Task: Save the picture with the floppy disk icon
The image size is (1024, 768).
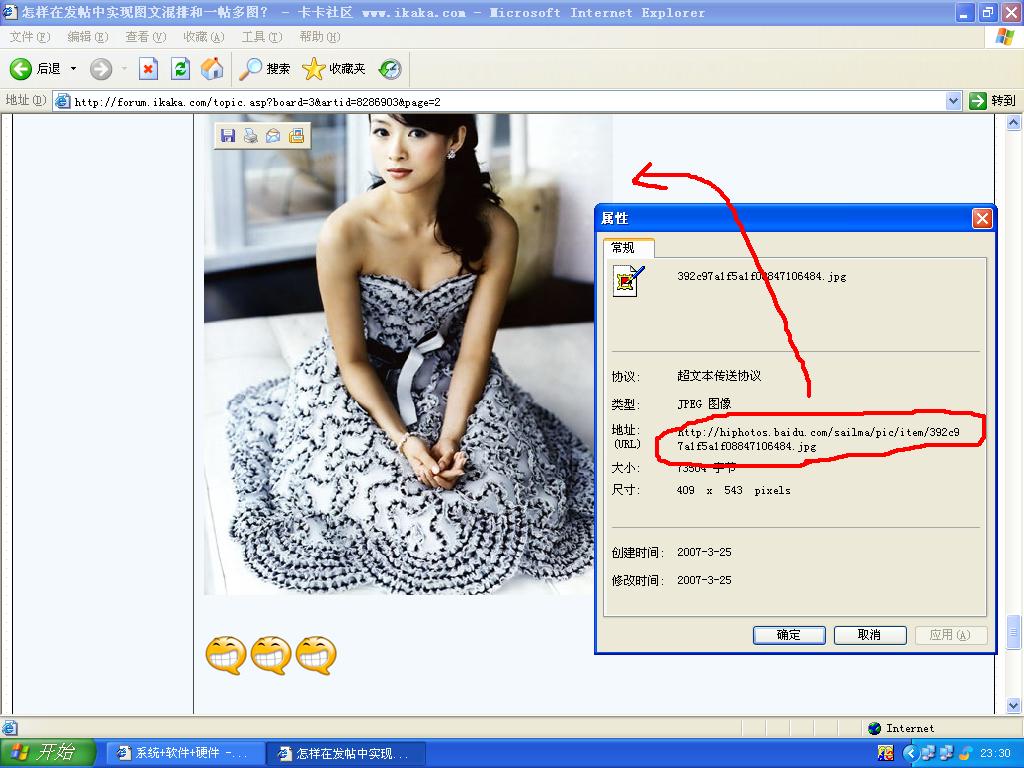Action: 228,135
